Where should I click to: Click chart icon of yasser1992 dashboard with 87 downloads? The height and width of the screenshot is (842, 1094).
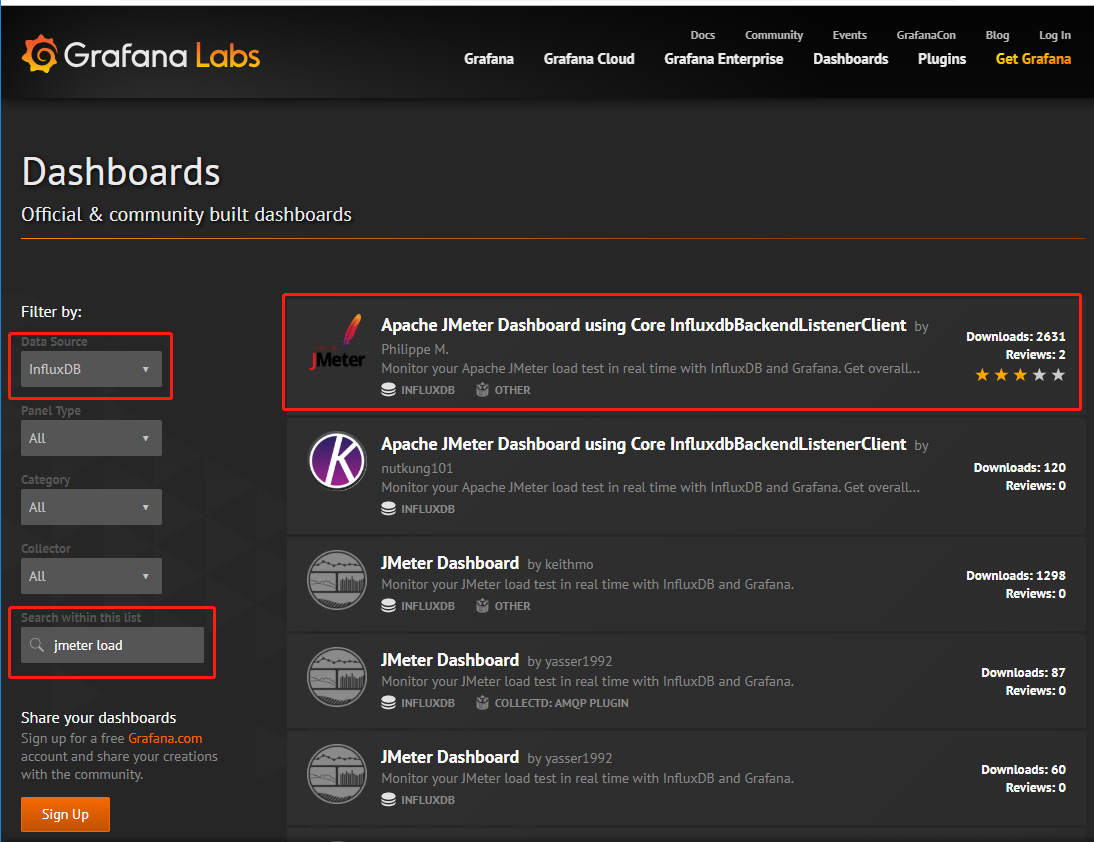(x=338, y=677)
